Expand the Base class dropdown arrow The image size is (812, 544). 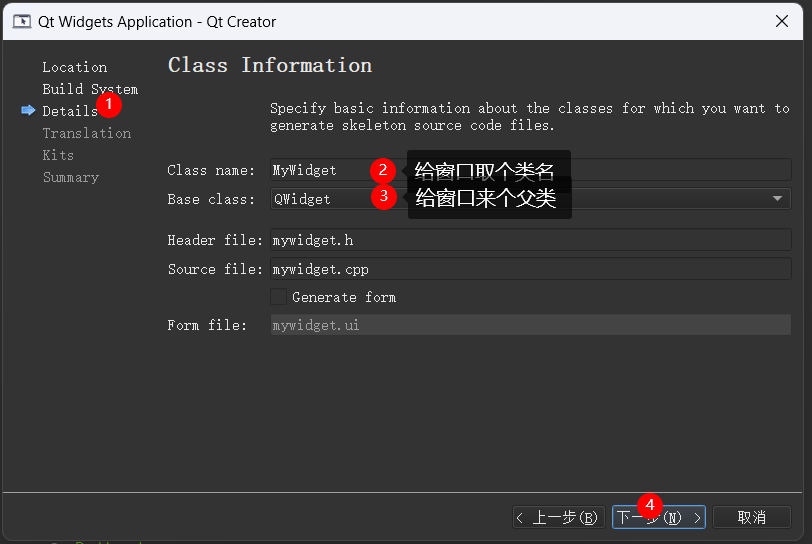pos(777,199)
